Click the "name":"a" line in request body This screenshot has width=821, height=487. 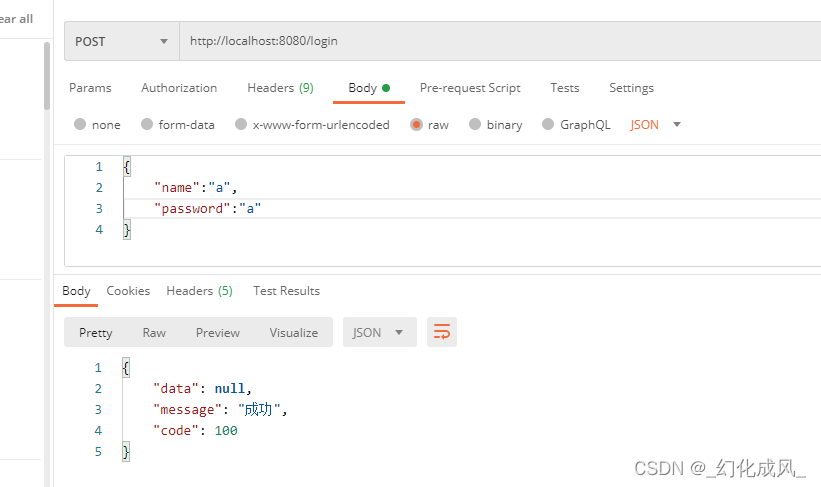tap(196, 187)
